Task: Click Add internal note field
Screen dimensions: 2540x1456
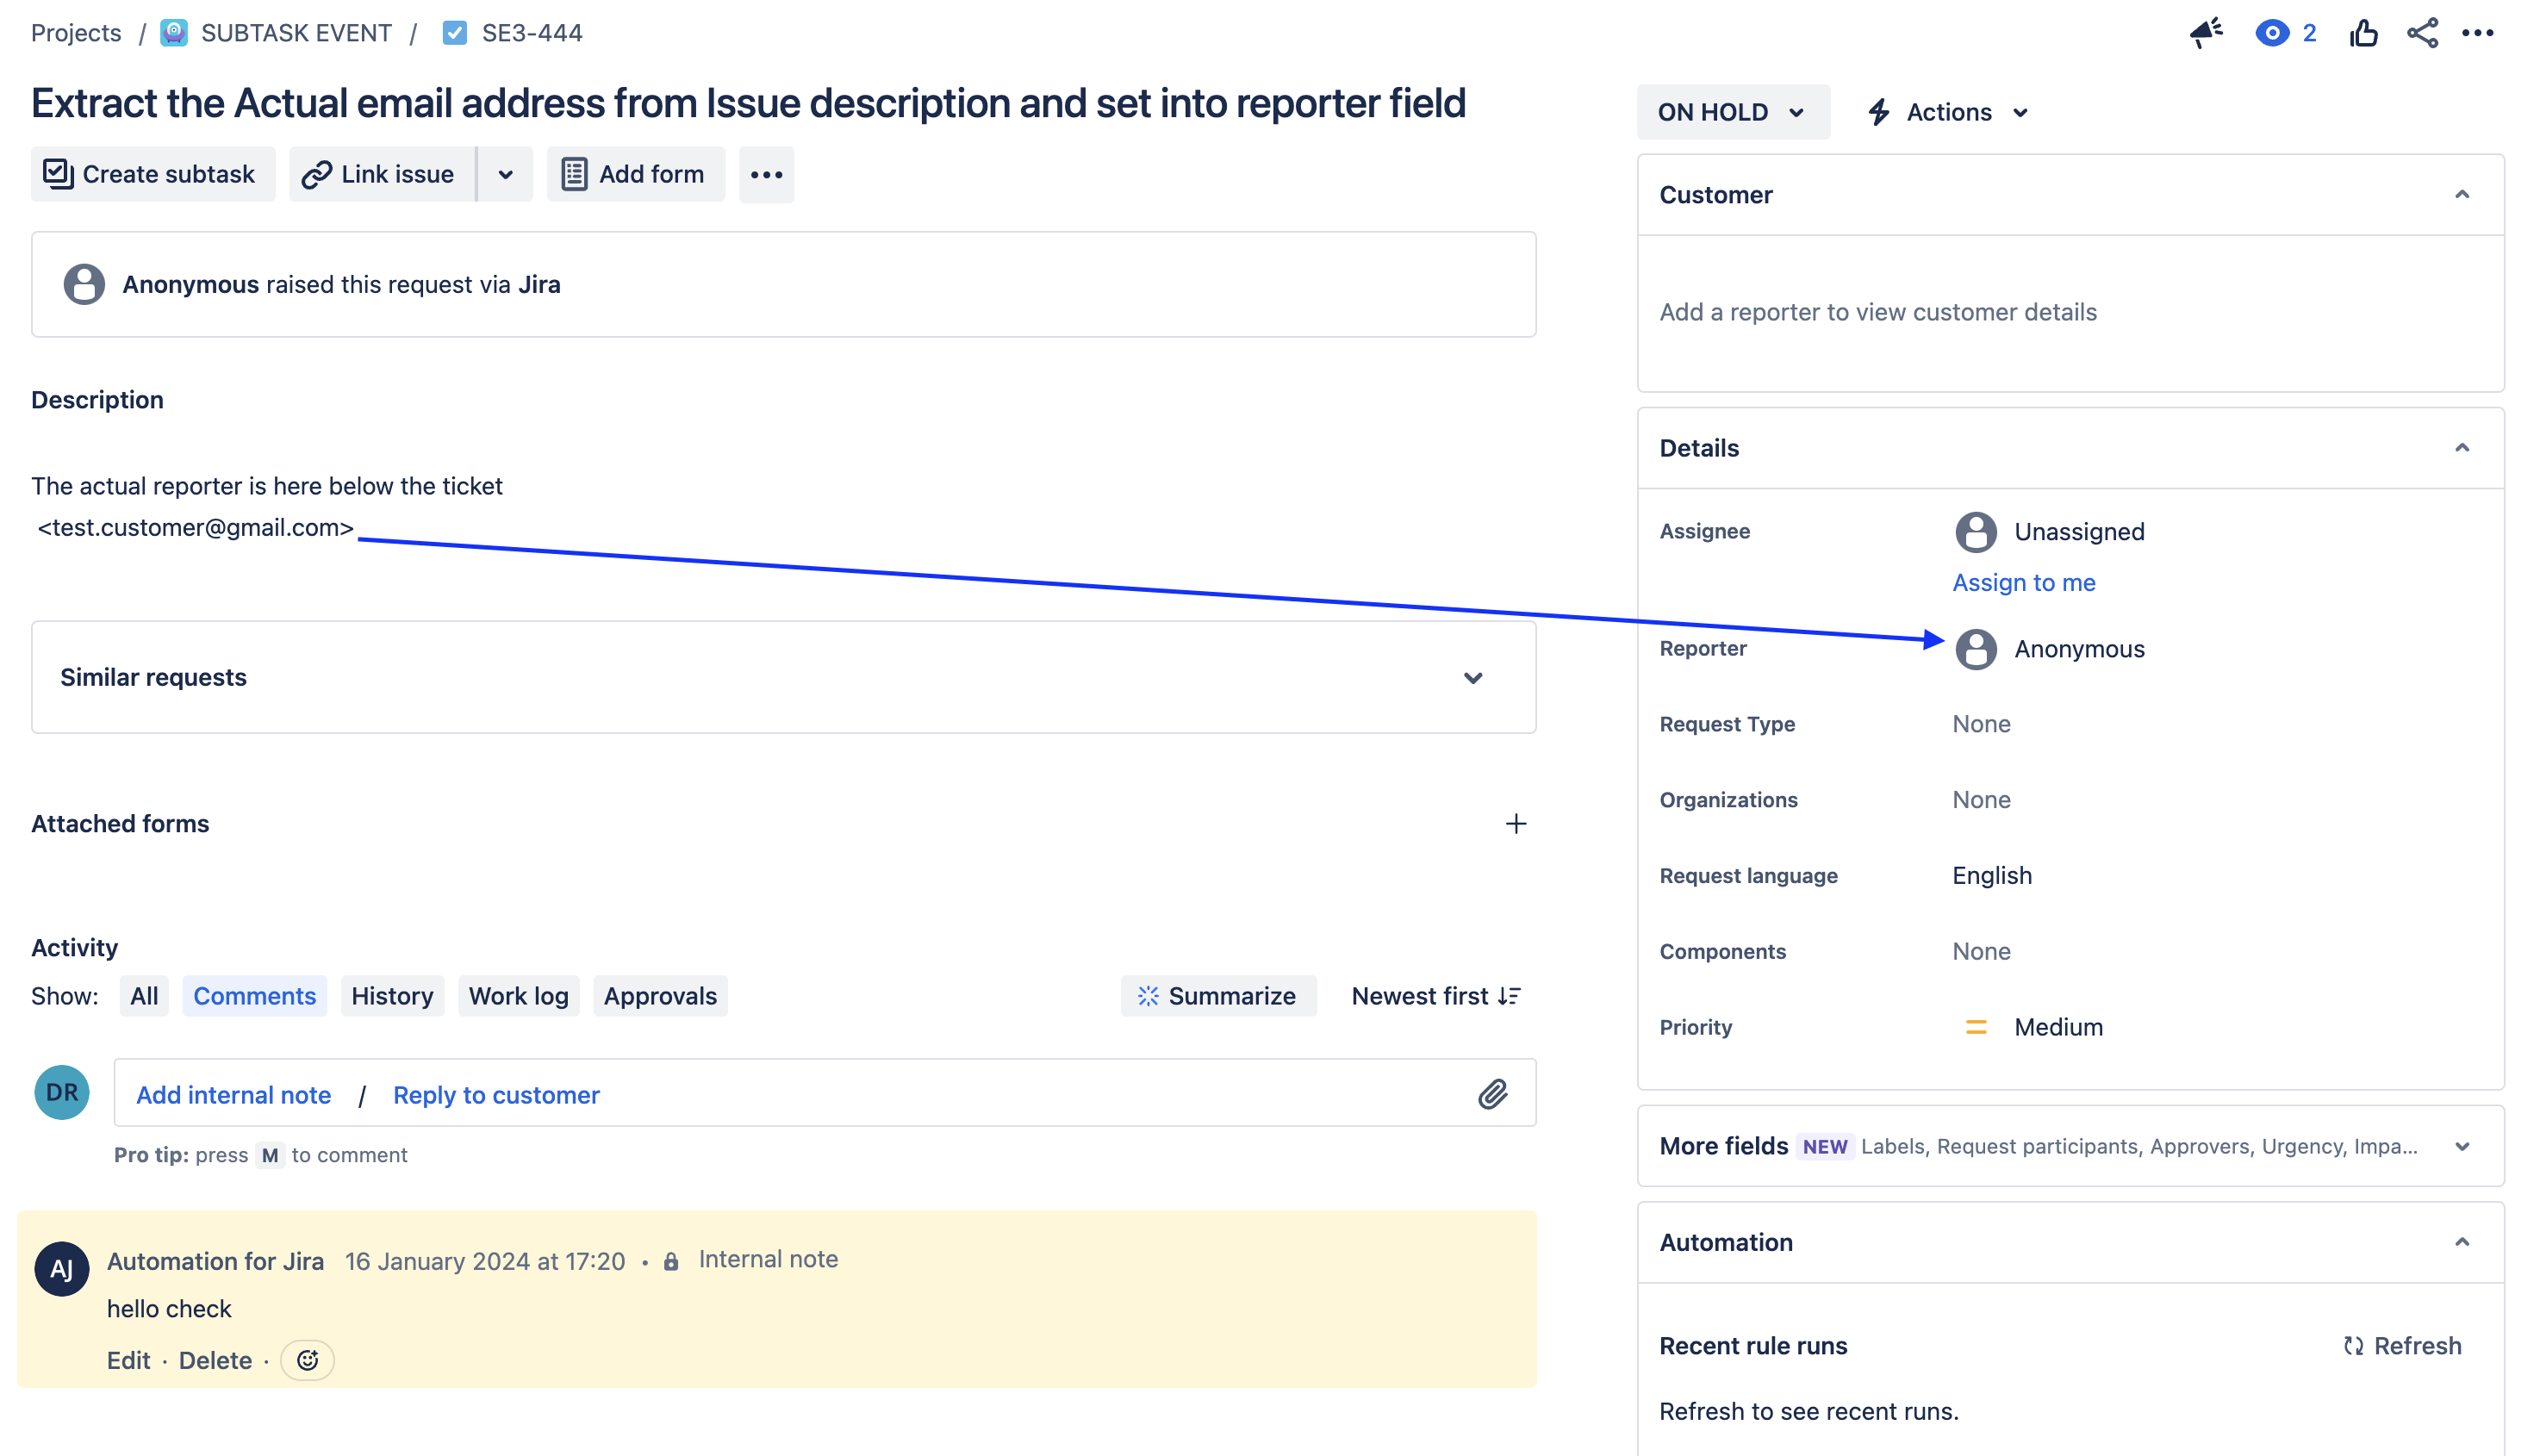Action: [233, 1094]
